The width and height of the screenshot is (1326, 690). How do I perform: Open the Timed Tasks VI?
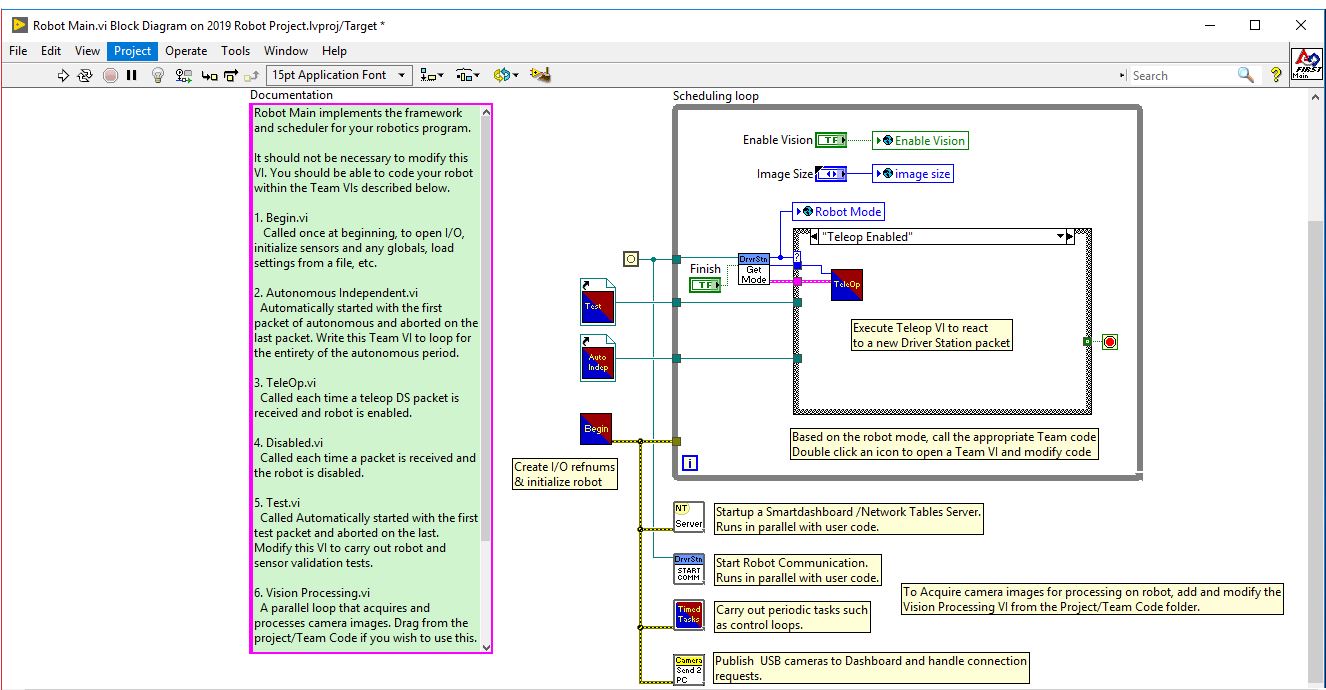(x=690, y=615)
